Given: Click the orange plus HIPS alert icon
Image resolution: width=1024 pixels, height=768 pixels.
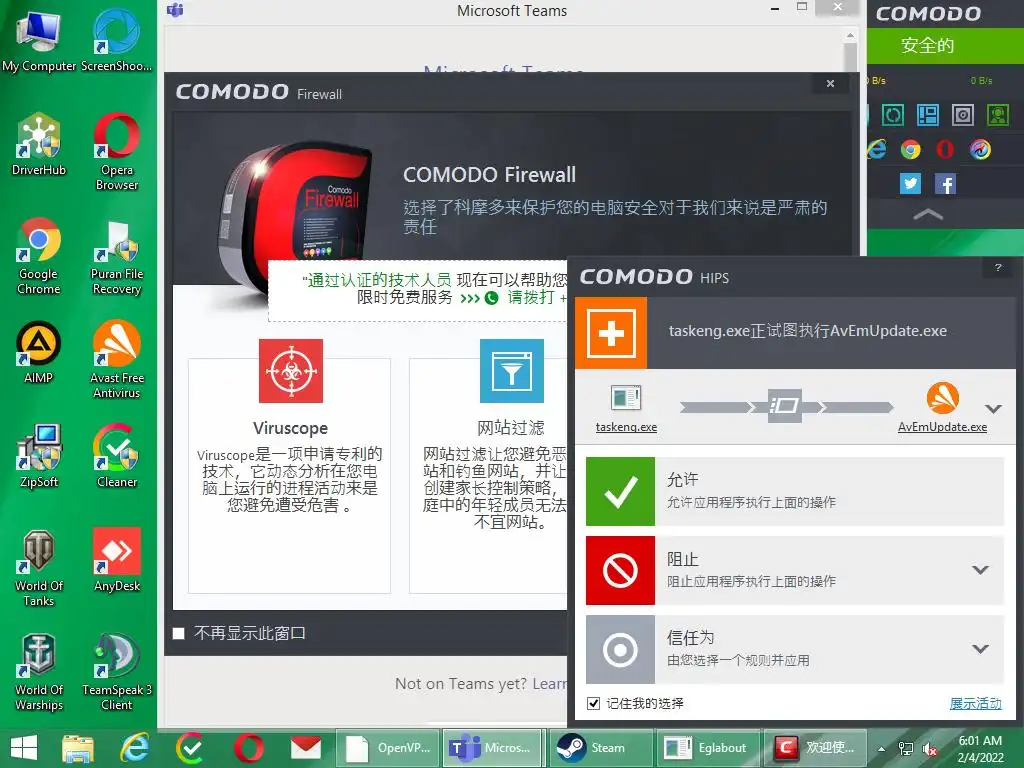Looking at the screenshot, I should coord(611,334).
